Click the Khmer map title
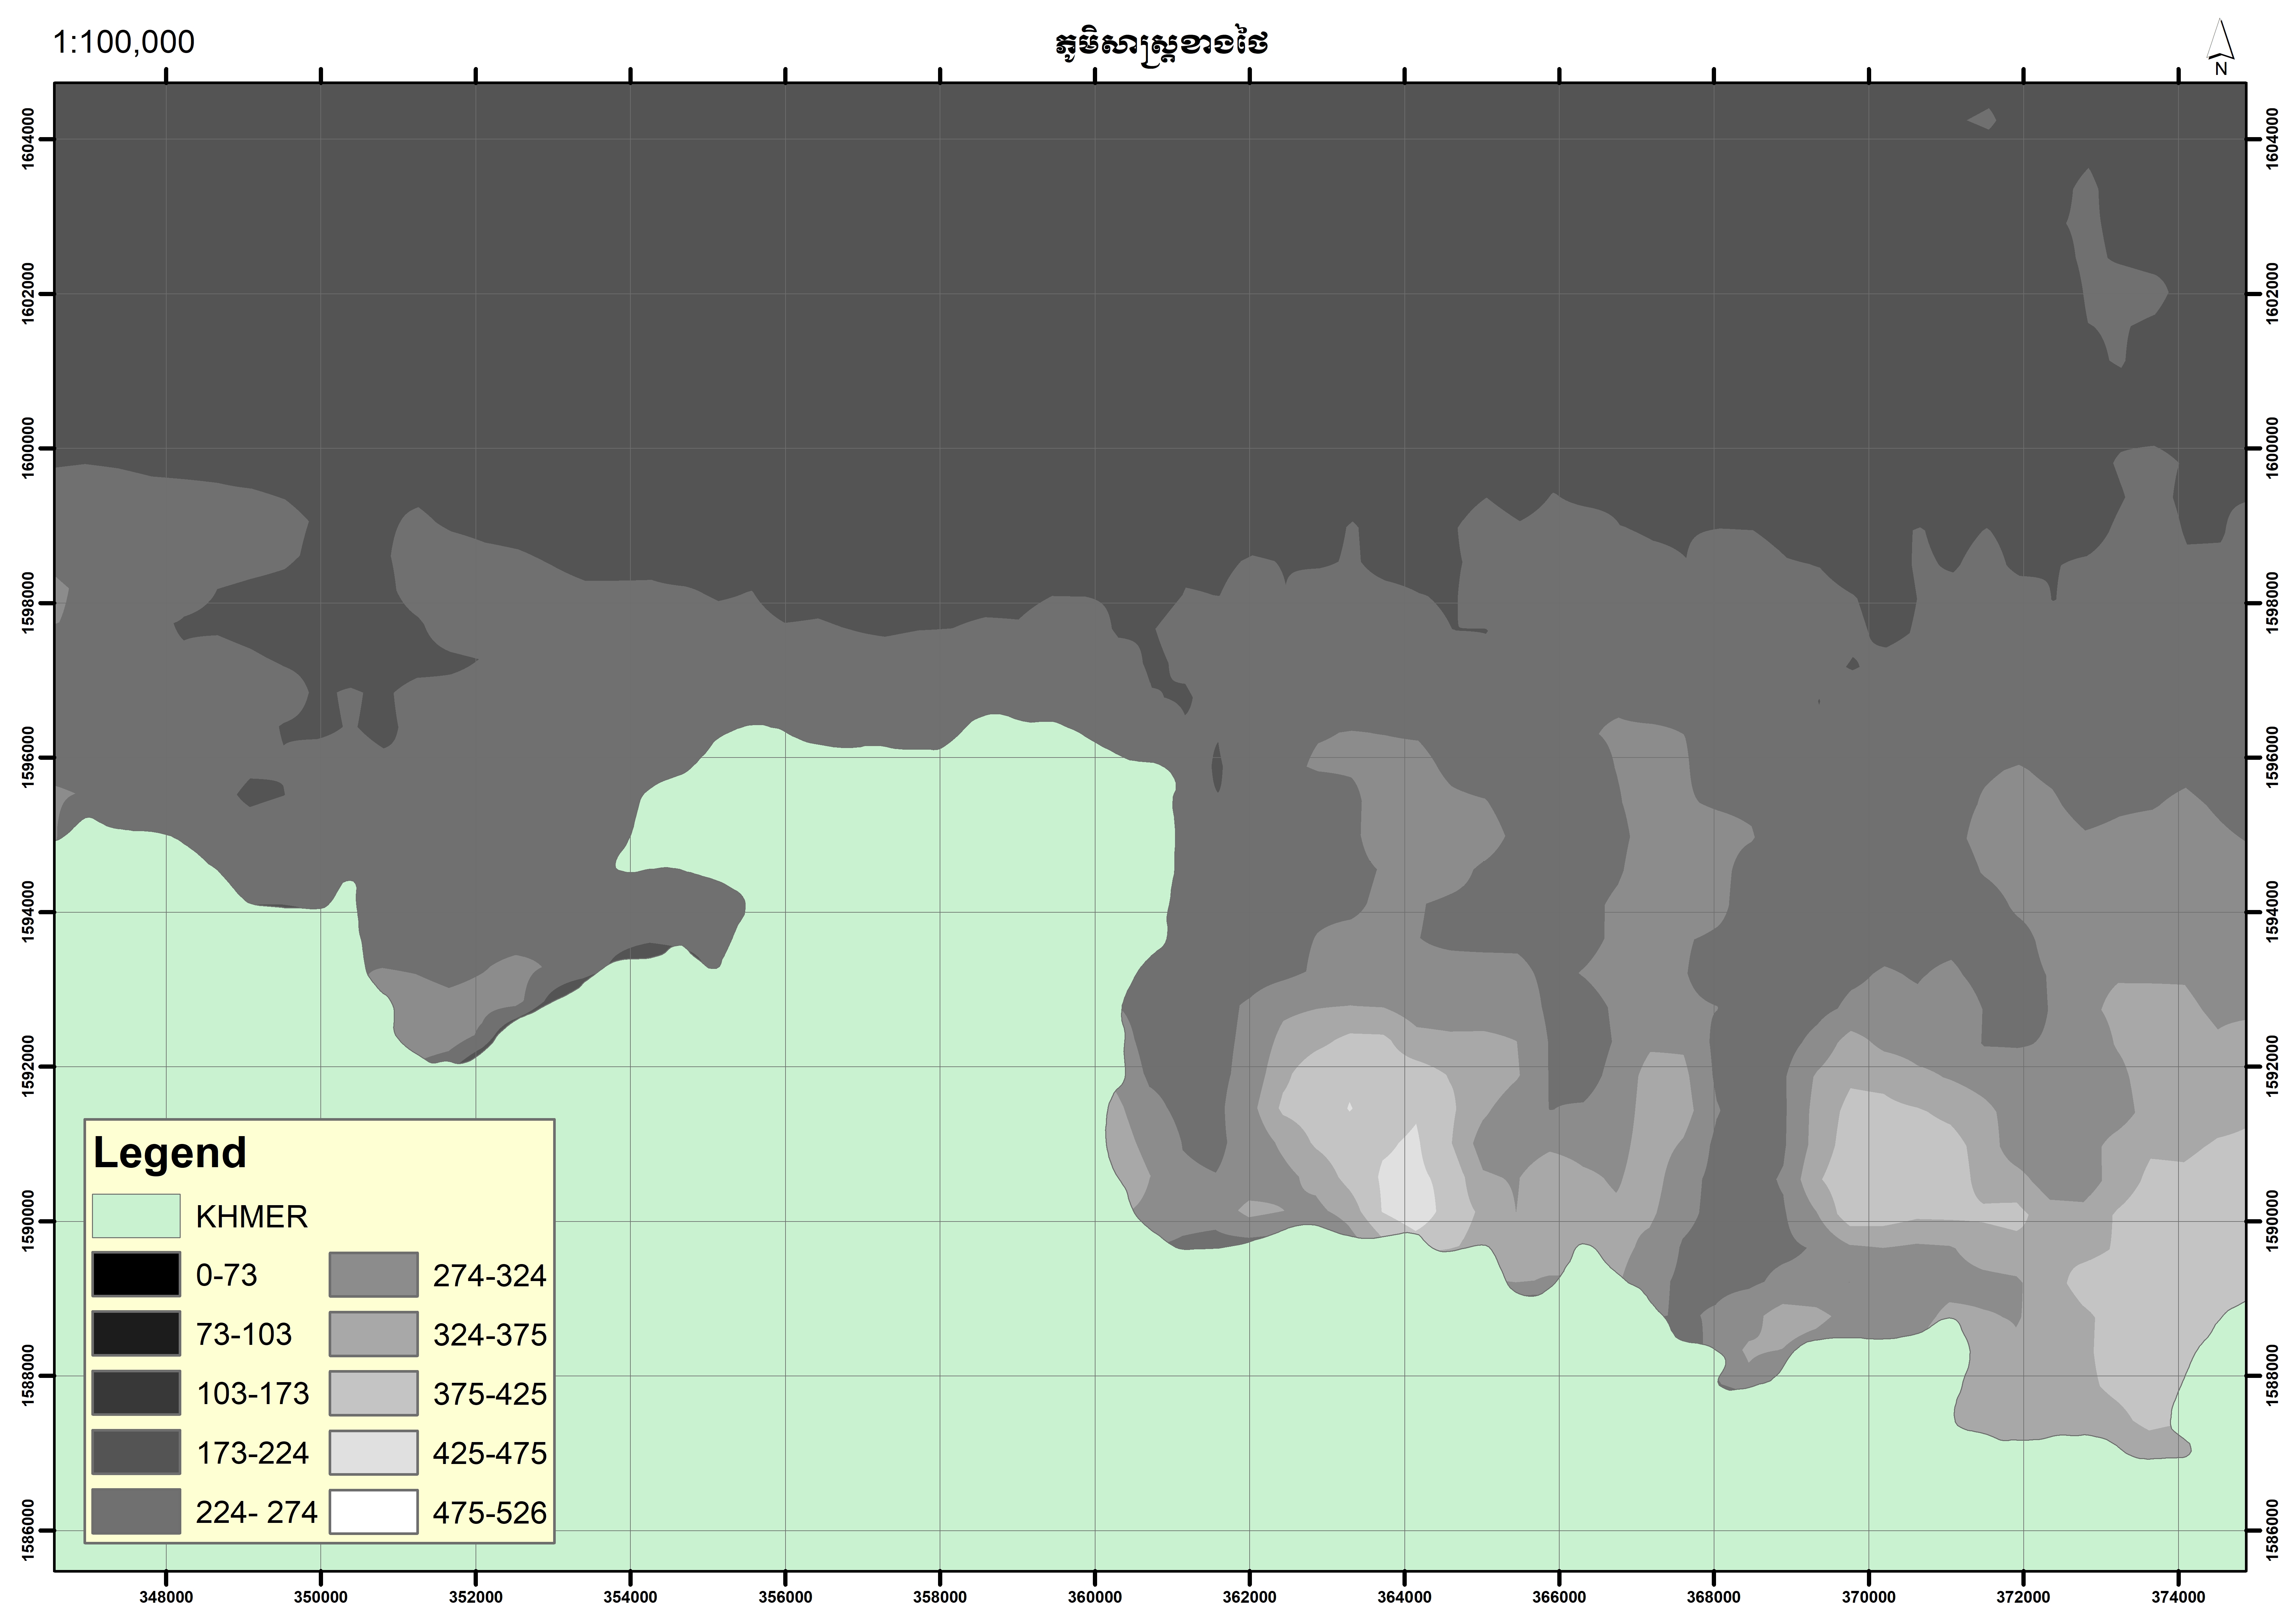This screenshot has height=1623, width=2296. coord(1162,45)
